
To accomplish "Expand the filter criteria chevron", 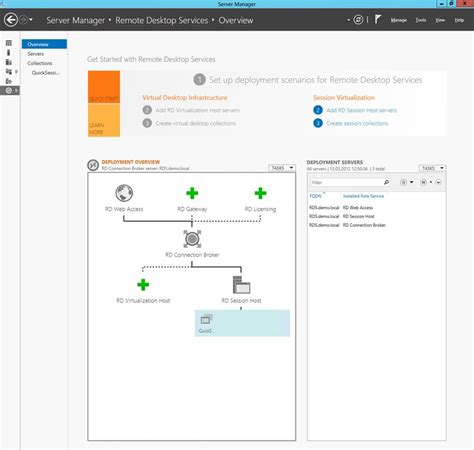I will pos(438,182).
